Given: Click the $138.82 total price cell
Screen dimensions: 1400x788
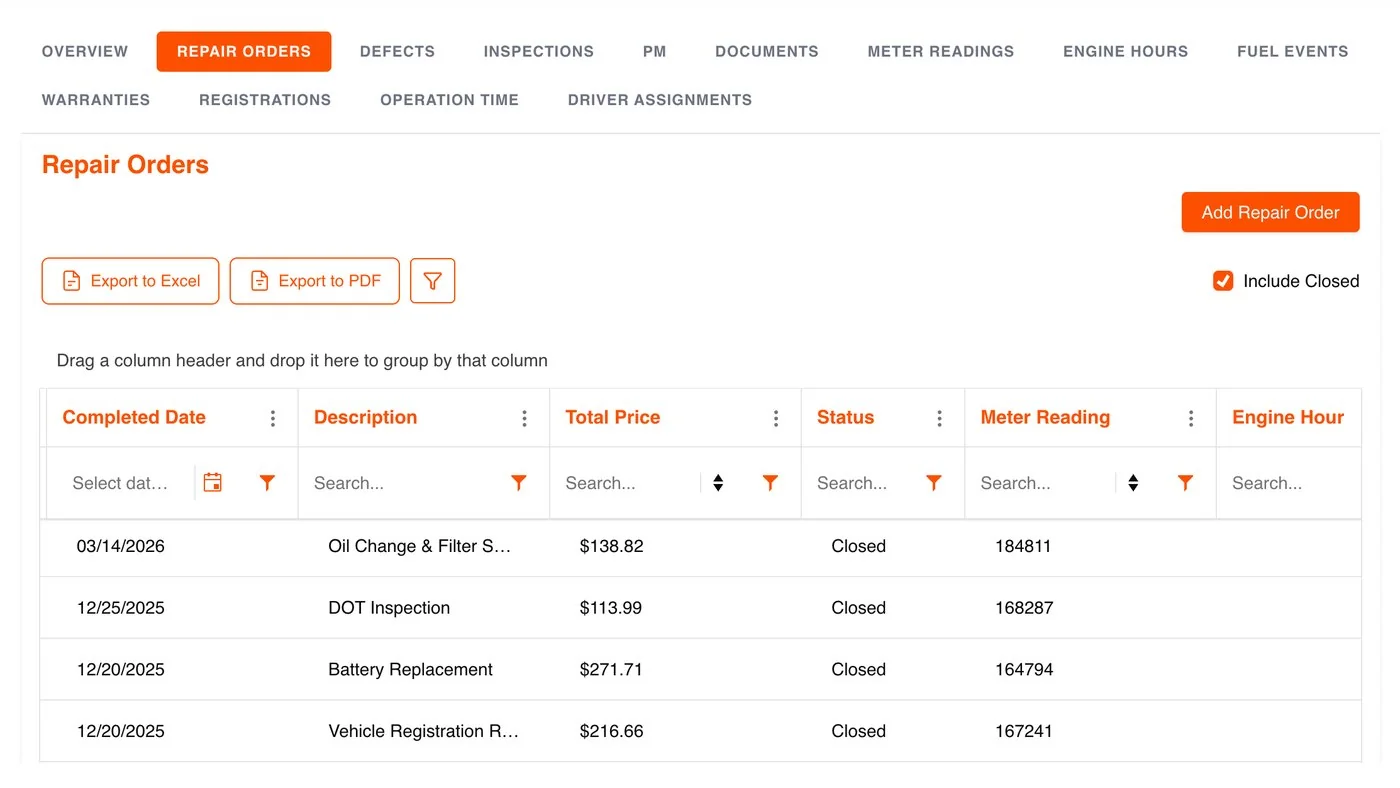Looking at the screenshot, I should coord(611,546).
